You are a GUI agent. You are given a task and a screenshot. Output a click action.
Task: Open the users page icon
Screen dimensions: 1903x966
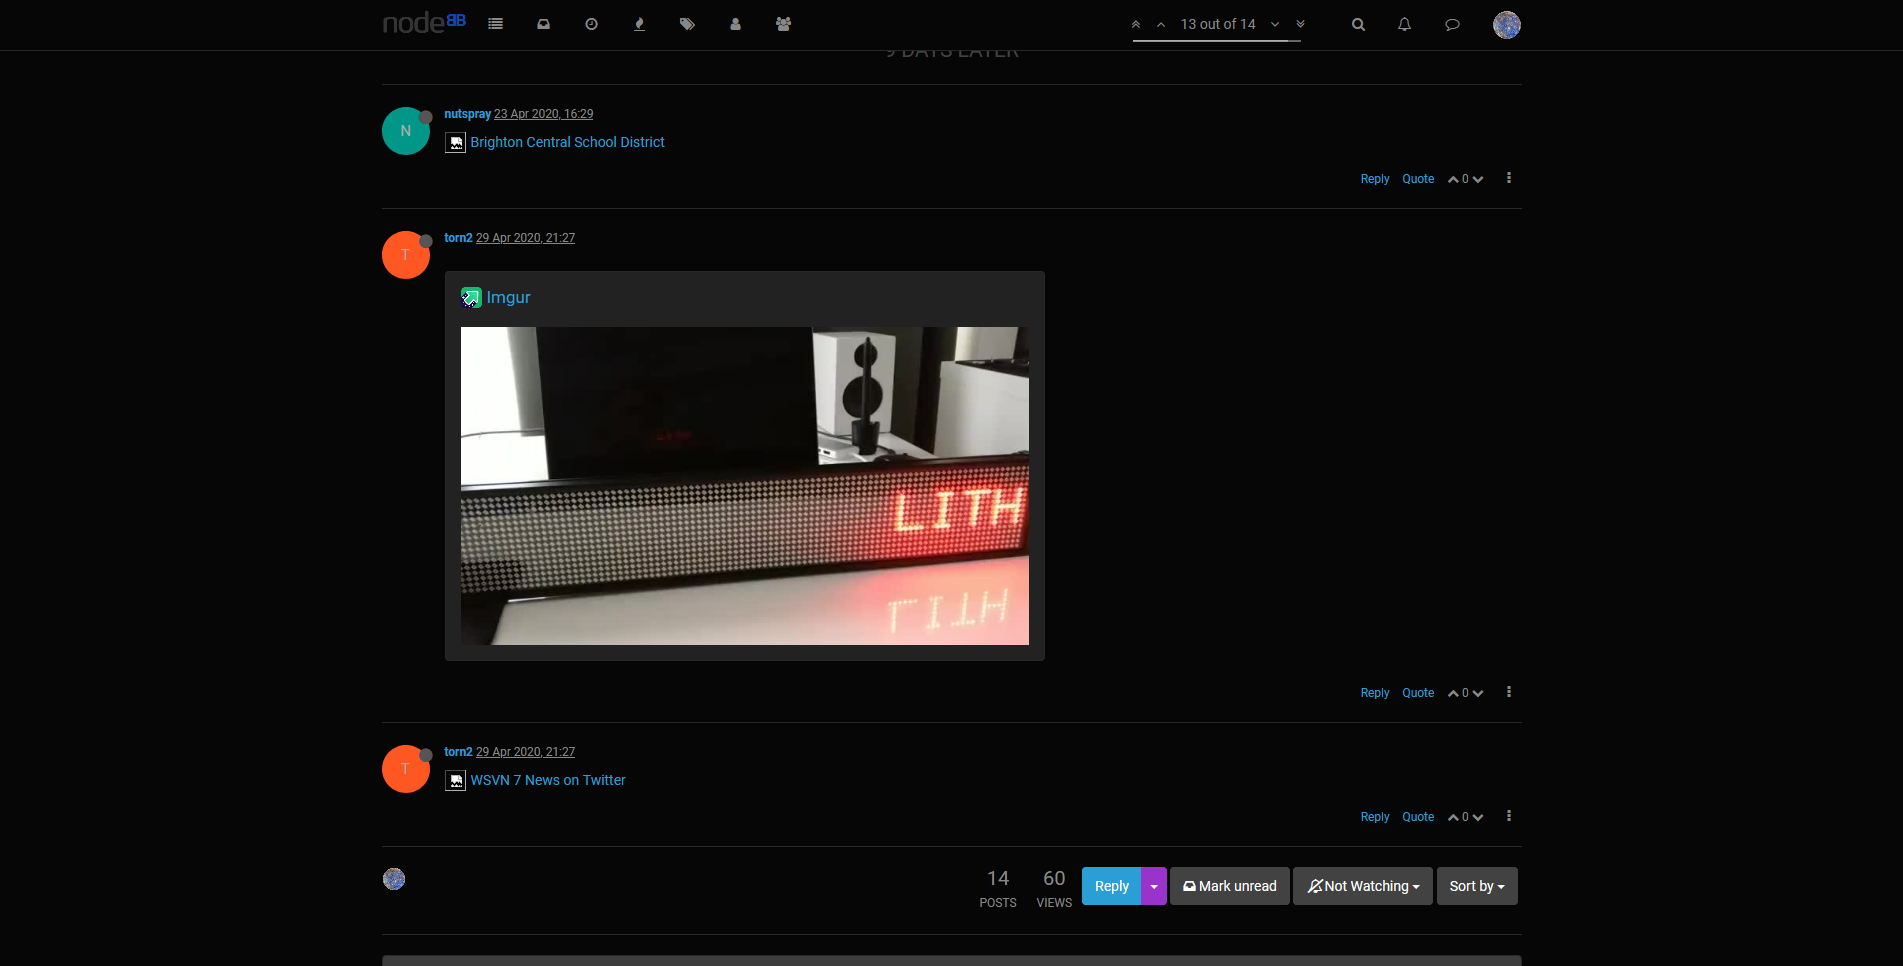735,24
